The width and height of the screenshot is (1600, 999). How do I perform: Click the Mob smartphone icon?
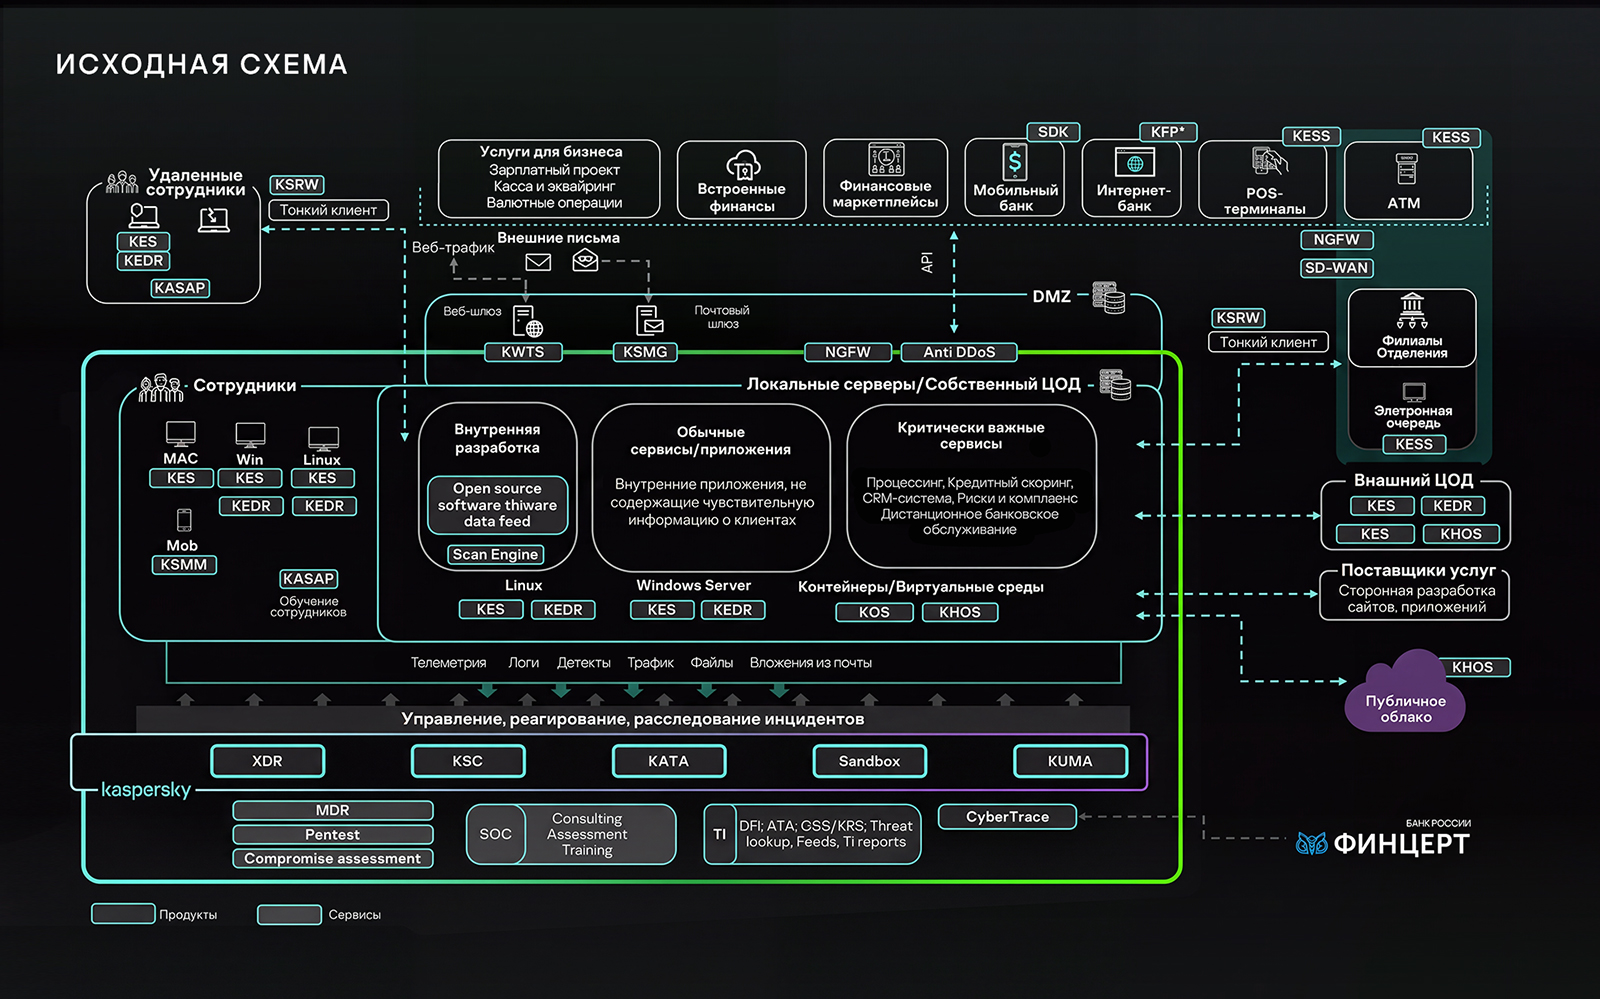click(x=184, y=520)
